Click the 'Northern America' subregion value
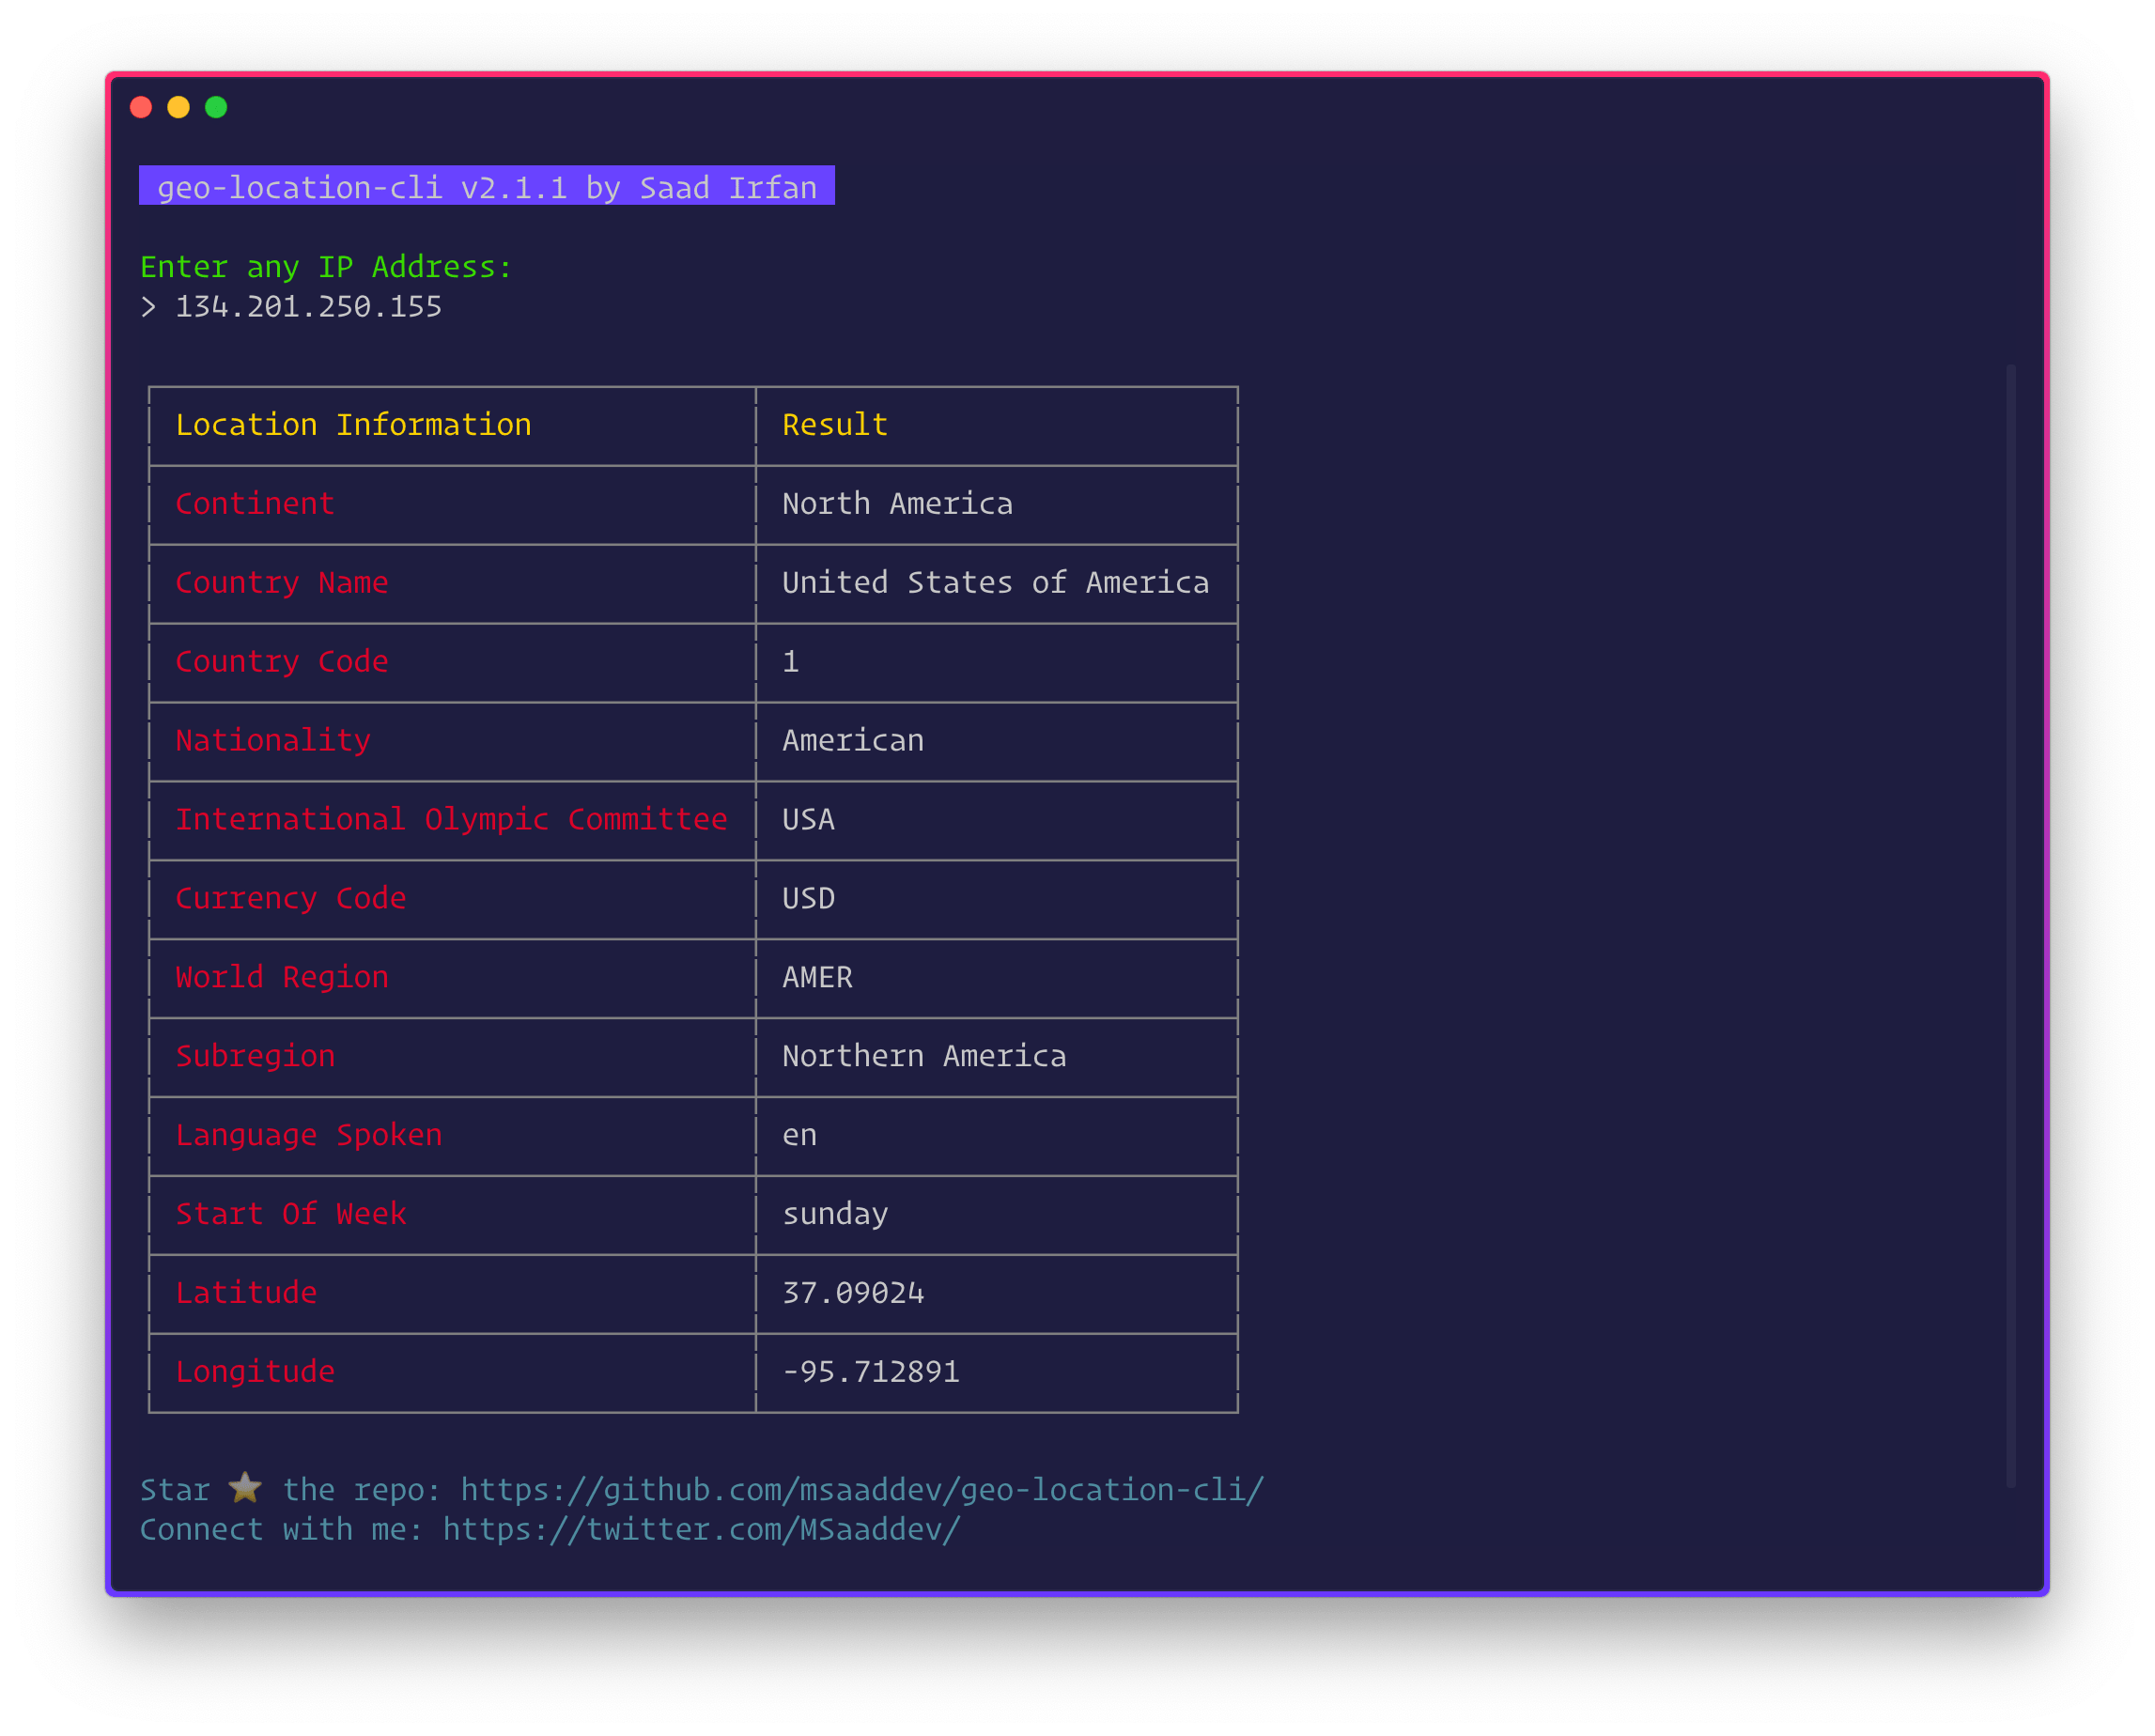 coord(924,1056)
